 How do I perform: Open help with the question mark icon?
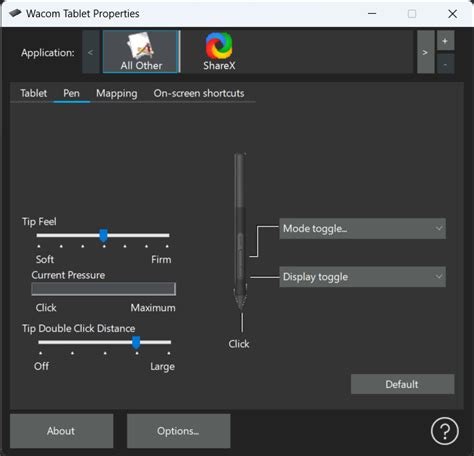coord(444,431)
